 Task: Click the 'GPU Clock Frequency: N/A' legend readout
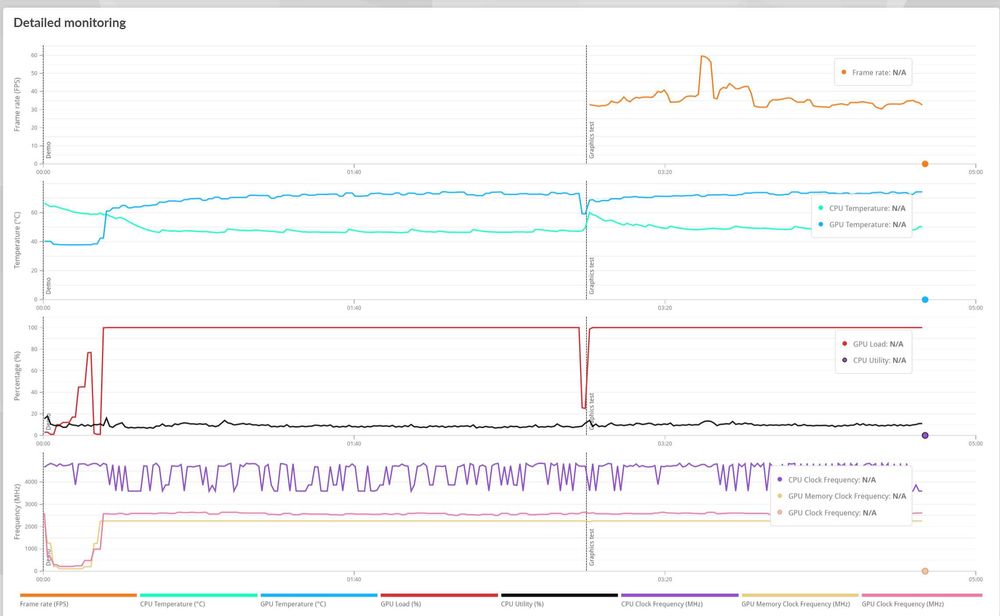(x=827, y=513)
